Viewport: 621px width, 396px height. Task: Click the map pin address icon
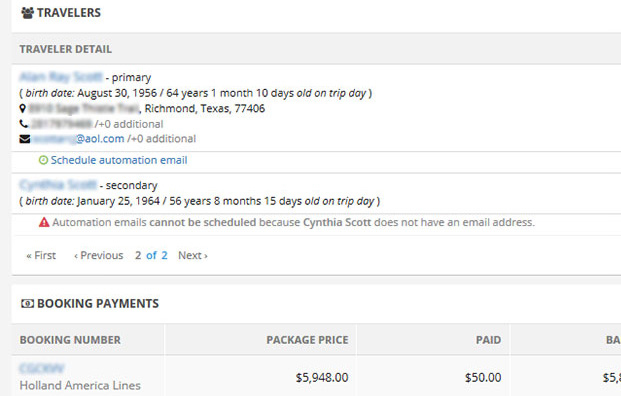[x=23, y=108]
